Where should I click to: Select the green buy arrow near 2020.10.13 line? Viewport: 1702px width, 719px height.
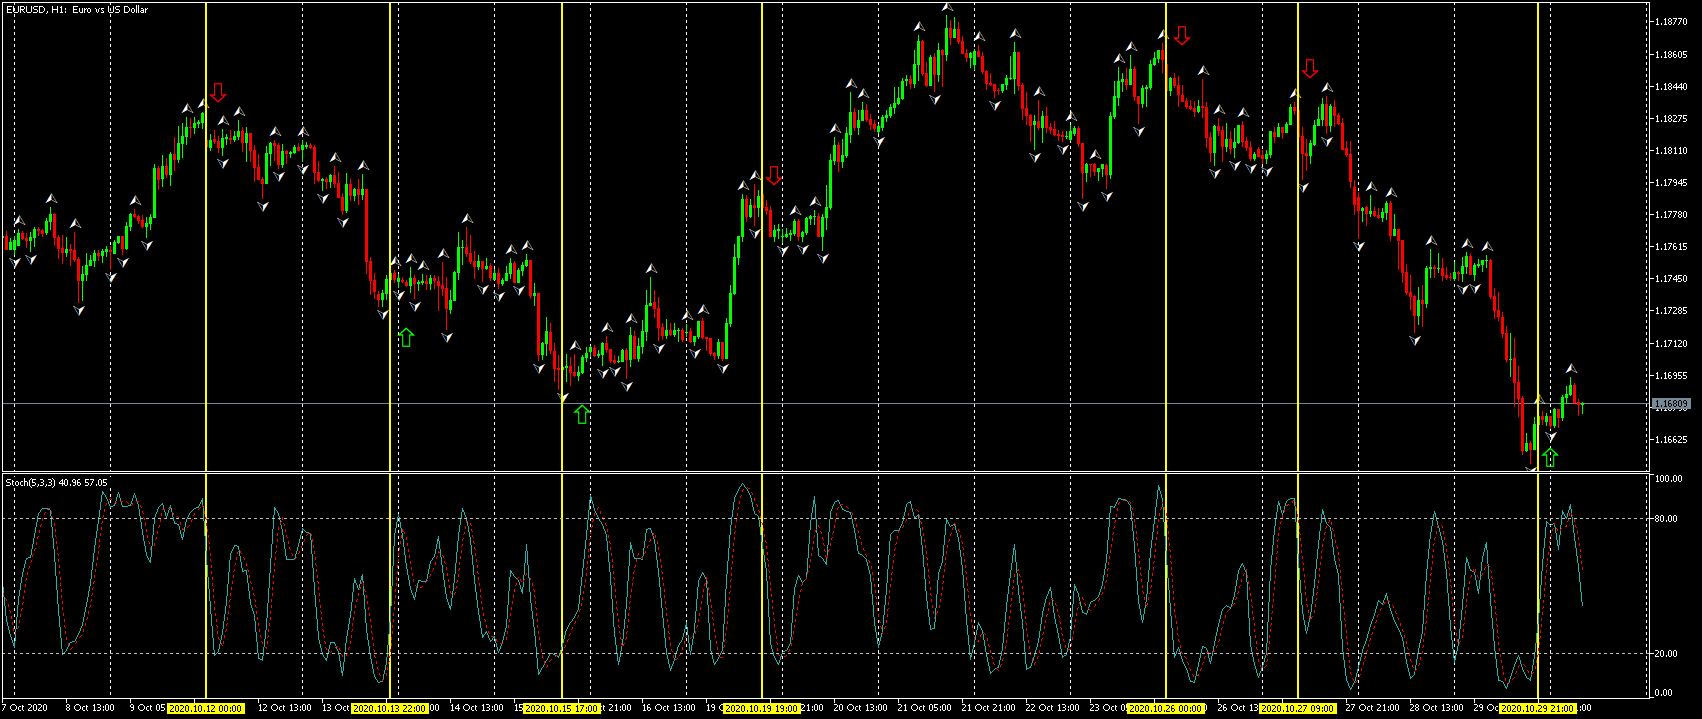point(405,337)
